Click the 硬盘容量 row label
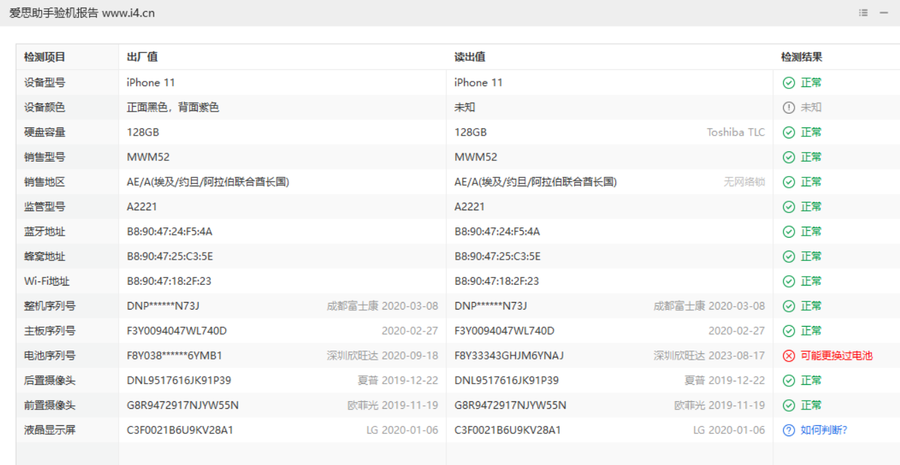The height and width of the screenshot is (465, 900). [44, 133]
